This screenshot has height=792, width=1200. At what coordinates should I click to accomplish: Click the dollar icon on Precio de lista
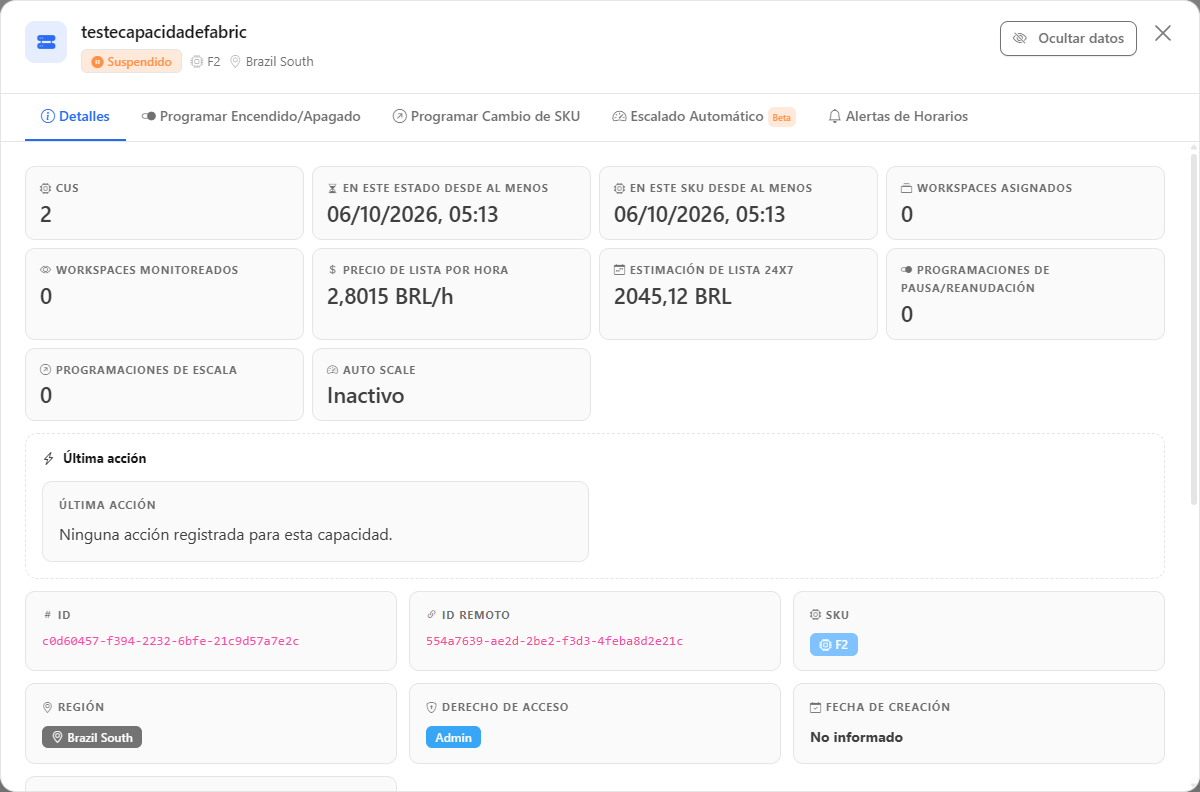coord(332,270)
